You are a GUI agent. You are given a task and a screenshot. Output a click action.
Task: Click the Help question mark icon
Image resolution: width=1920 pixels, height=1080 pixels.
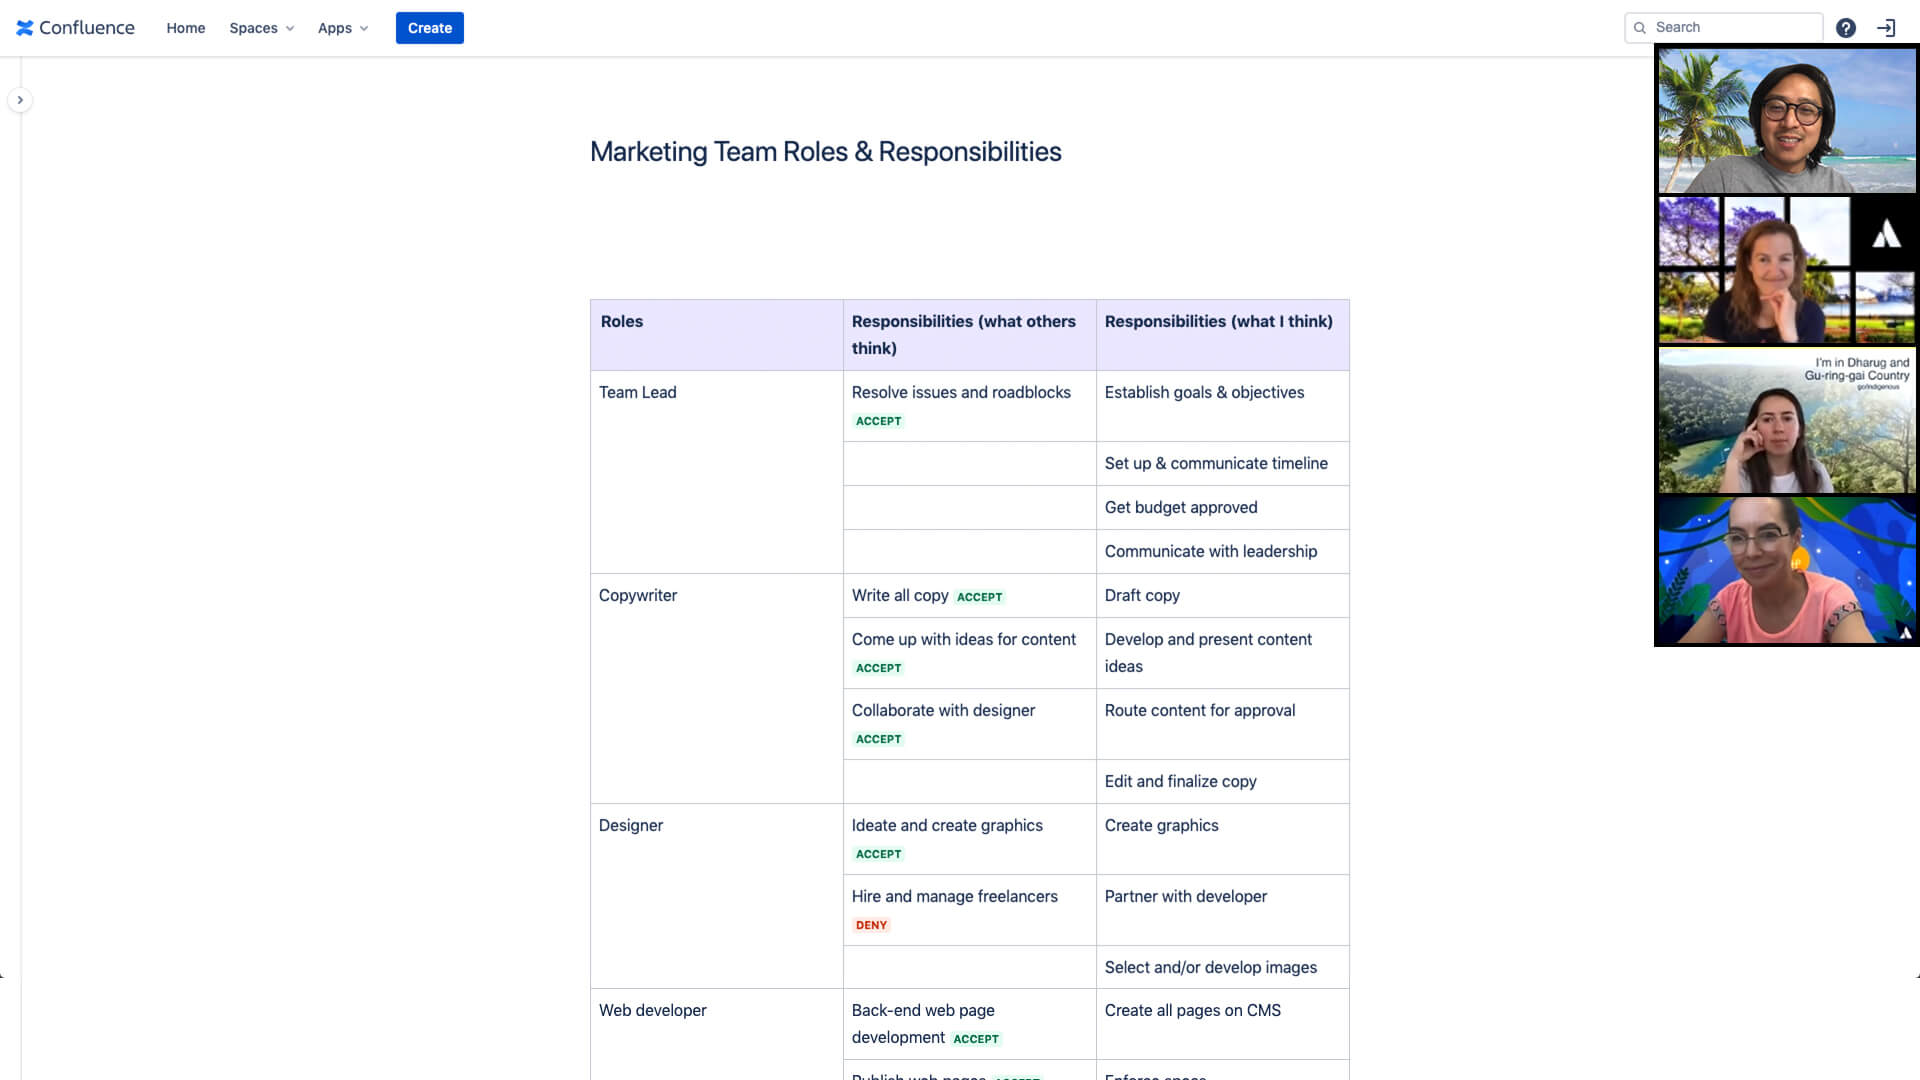(1845, 26)
